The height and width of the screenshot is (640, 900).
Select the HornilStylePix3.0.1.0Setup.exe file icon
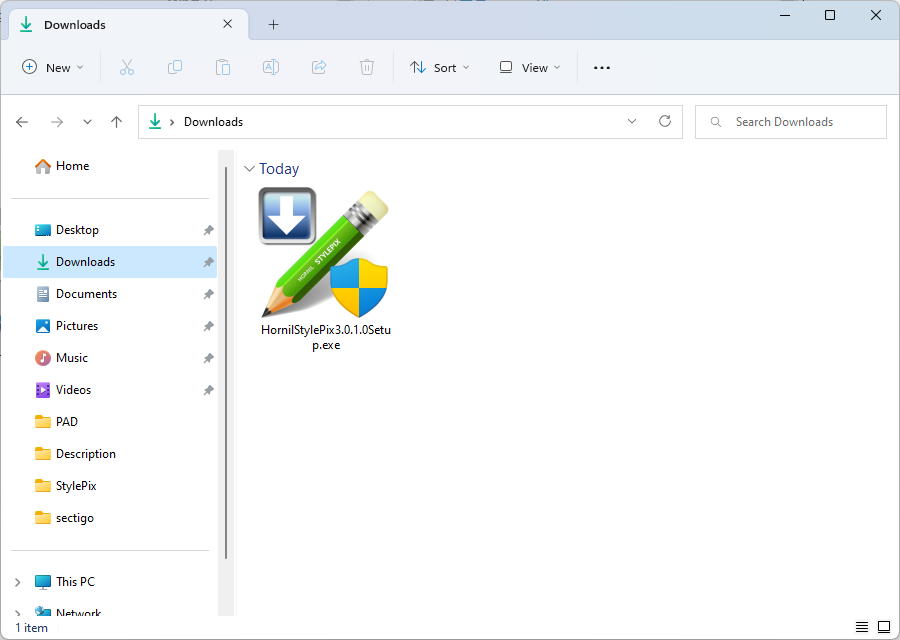coord(325,253)
